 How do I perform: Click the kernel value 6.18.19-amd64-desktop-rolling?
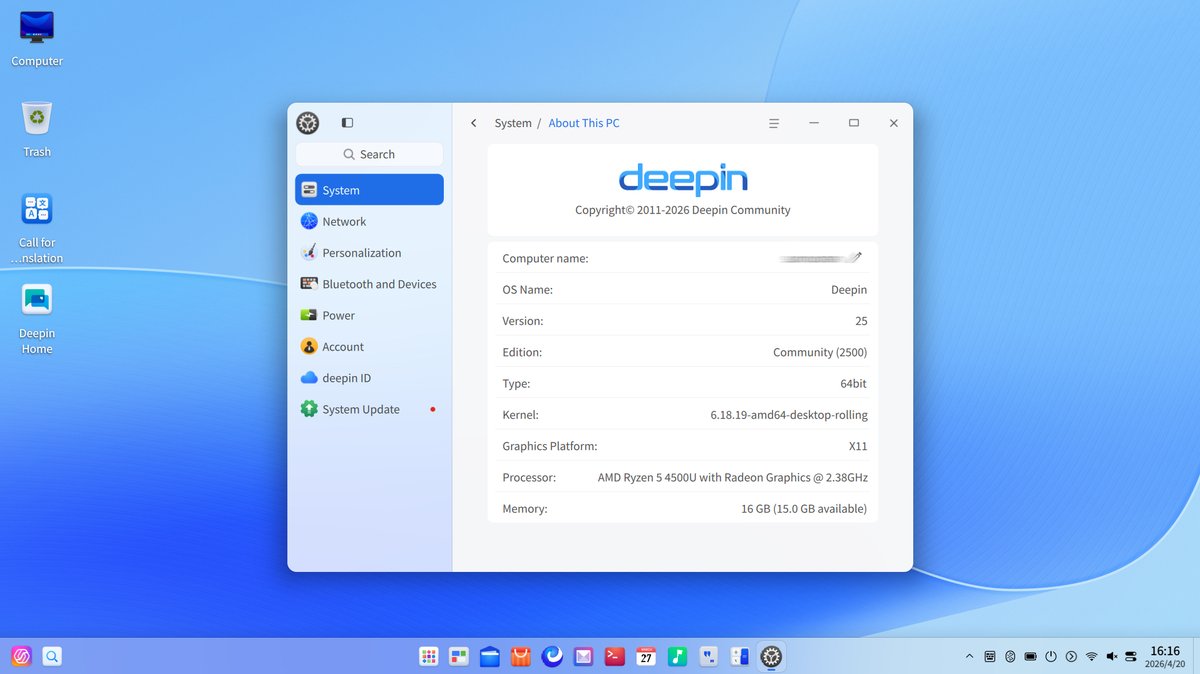(x=789, y=415)
